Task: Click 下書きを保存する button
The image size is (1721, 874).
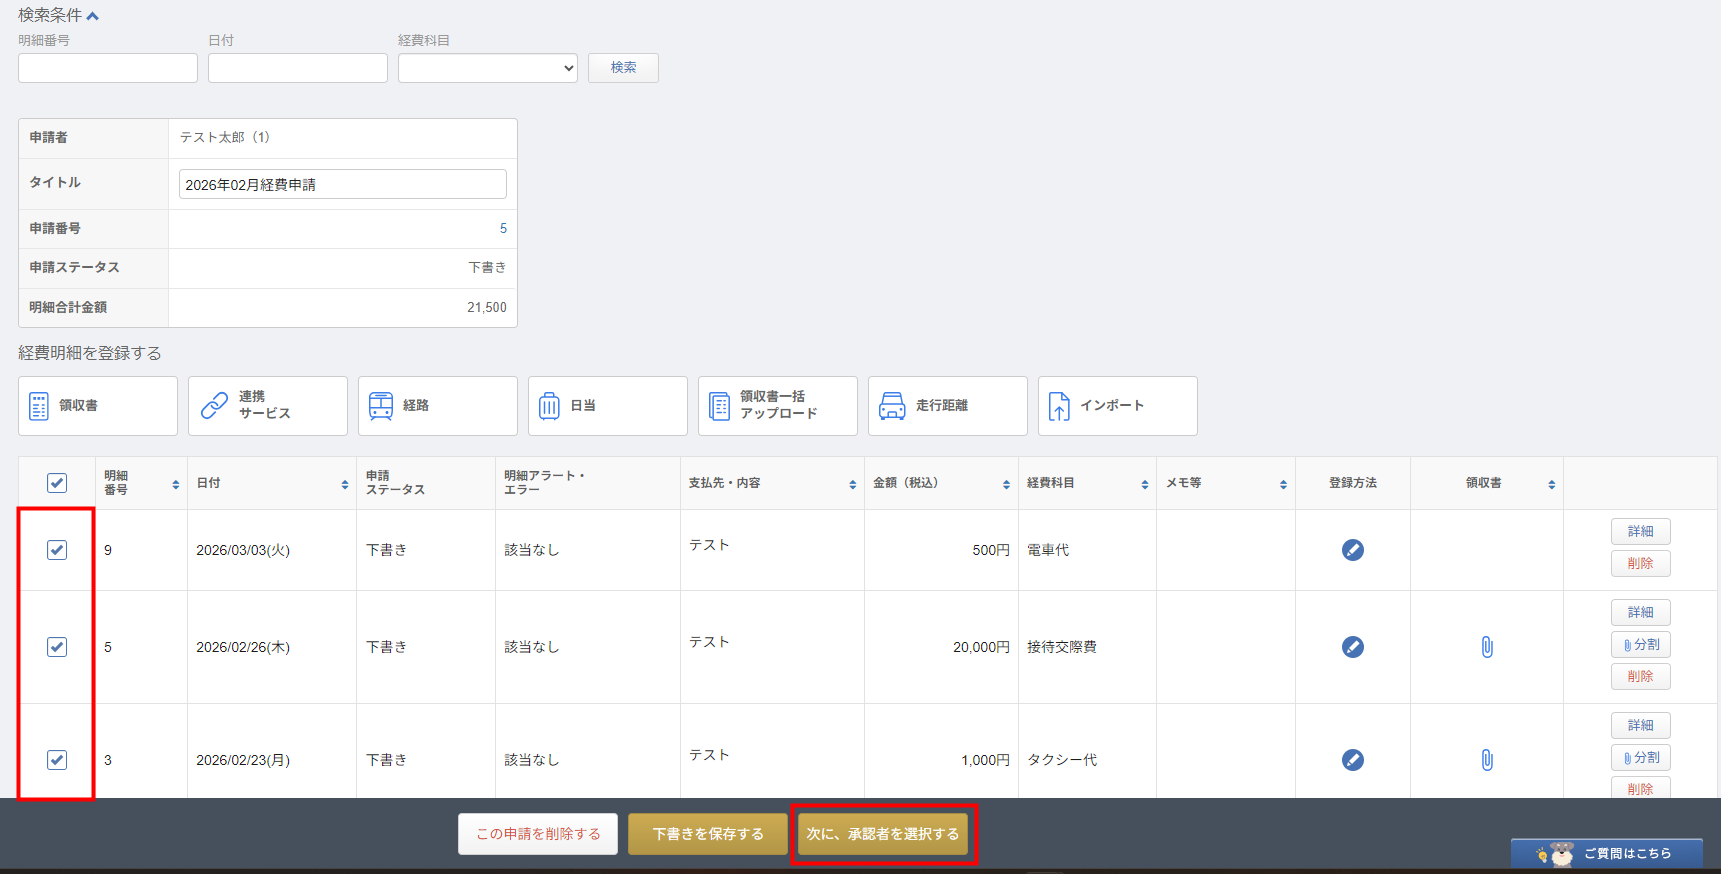Action: tap(707, 834)
